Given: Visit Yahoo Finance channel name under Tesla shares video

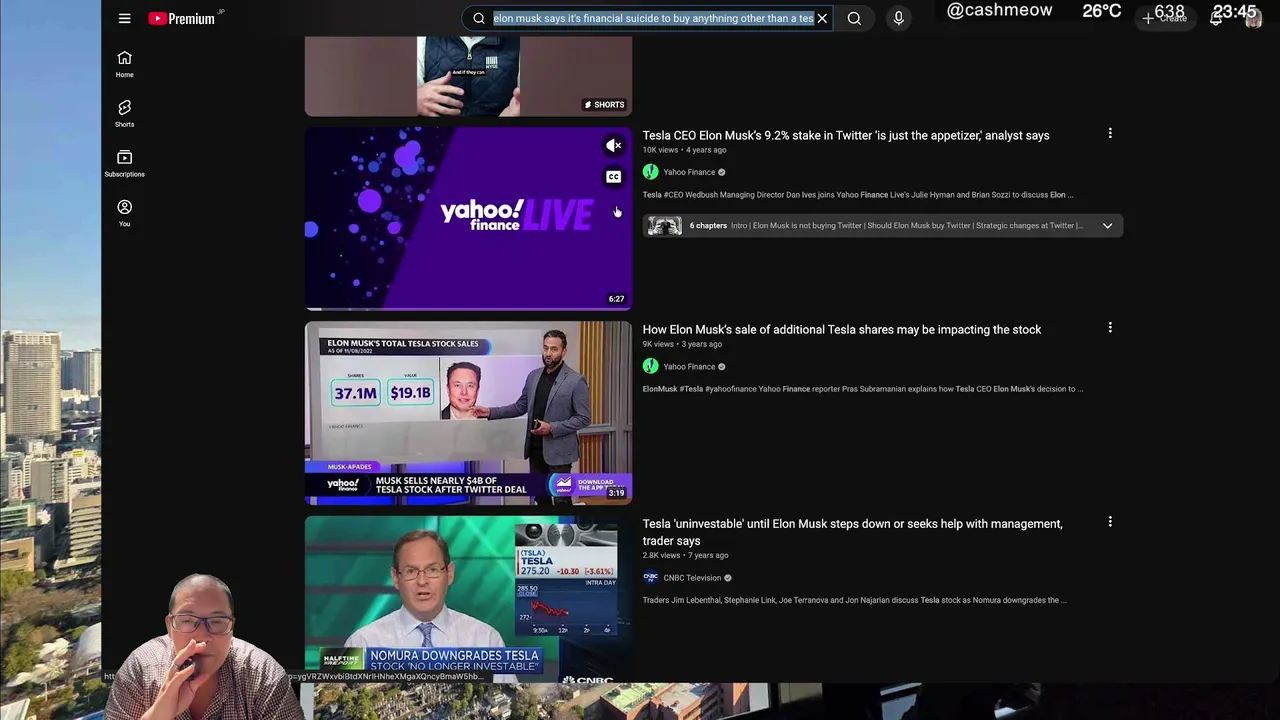Looking at the screenshot, I should (x=689, y=366).
